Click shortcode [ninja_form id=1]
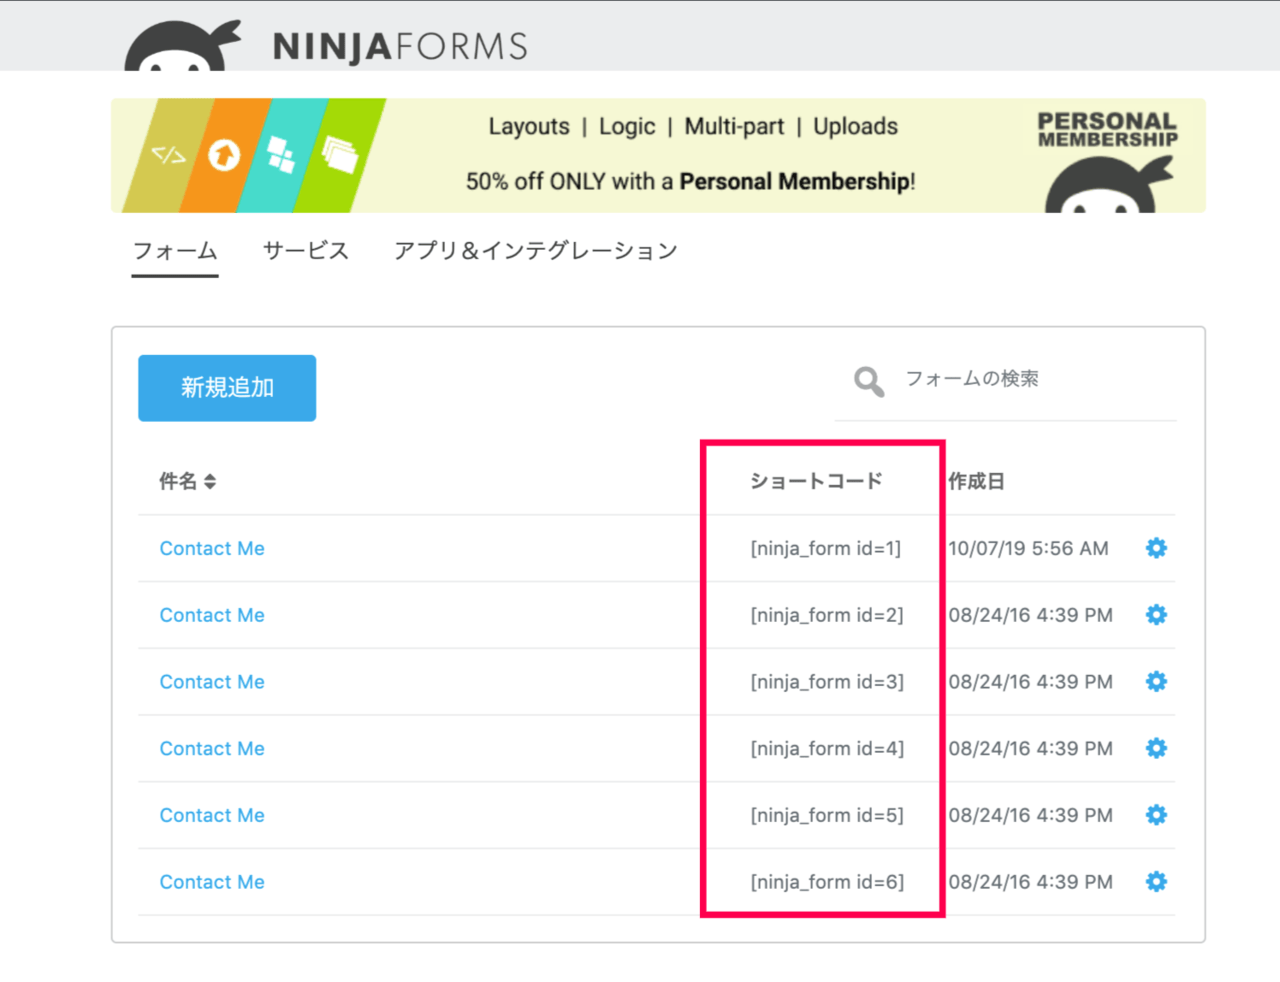 (x=826, y=548)
